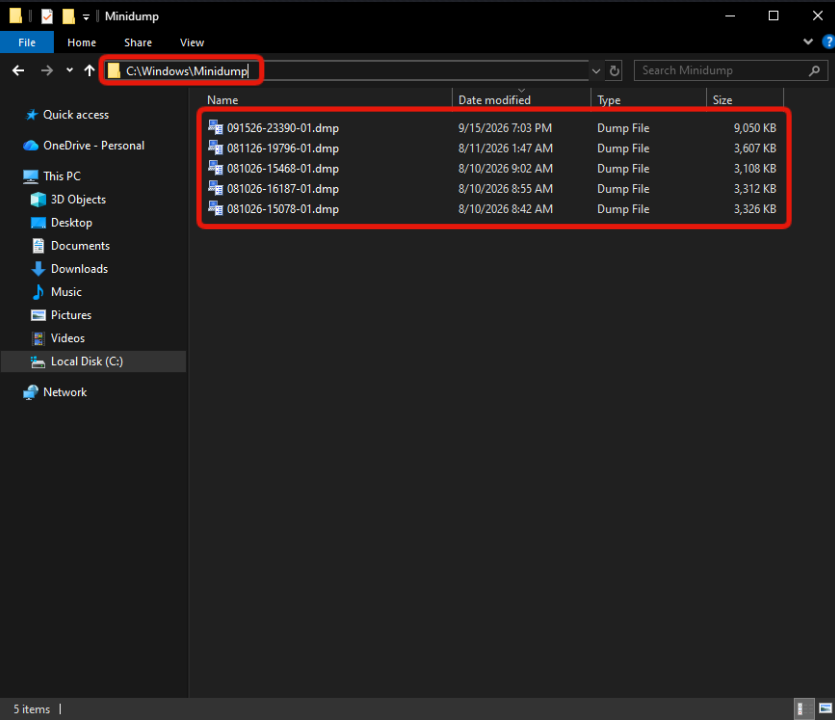Open 3D Objects folder in sidebar
Screen dimensions: 835x720
point(78,199)
